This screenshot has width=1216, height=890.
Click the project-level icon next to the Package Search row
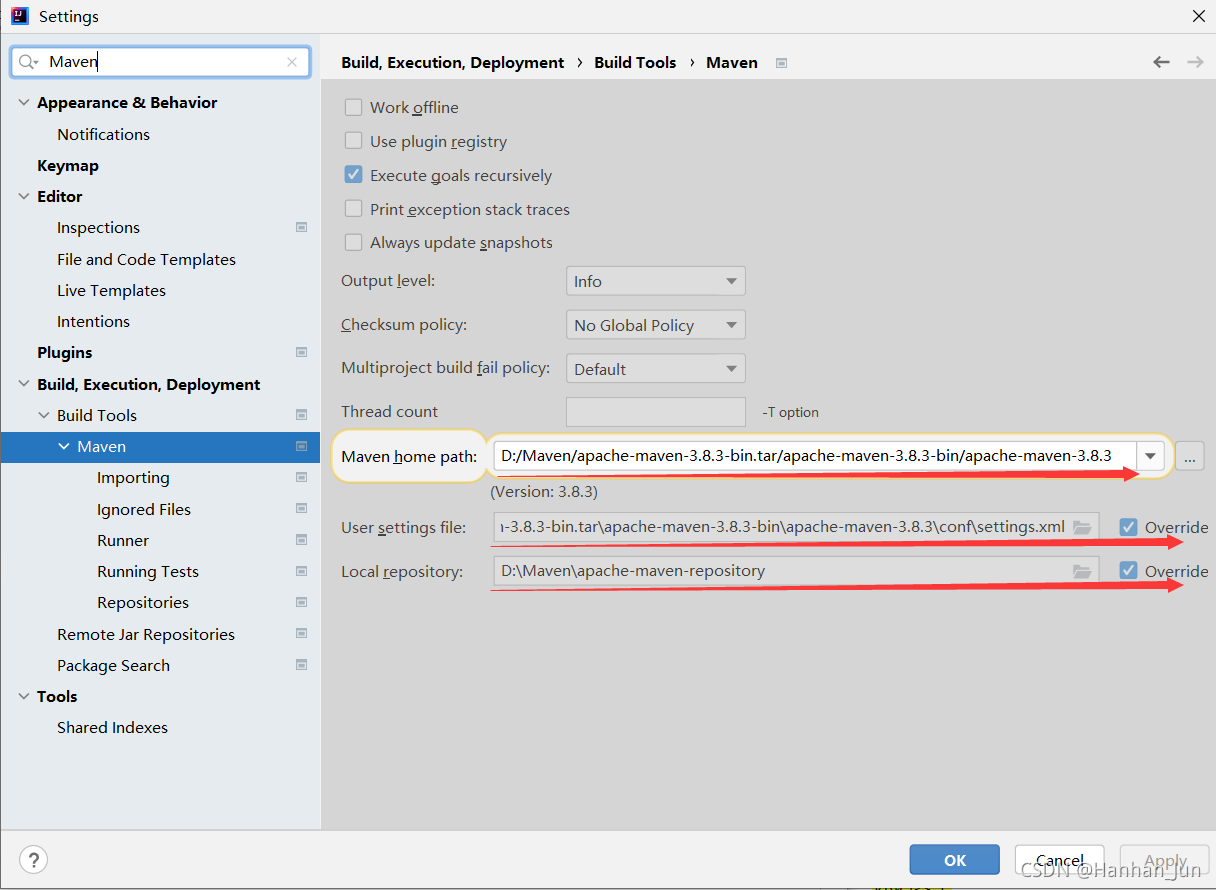click(301, 665)
